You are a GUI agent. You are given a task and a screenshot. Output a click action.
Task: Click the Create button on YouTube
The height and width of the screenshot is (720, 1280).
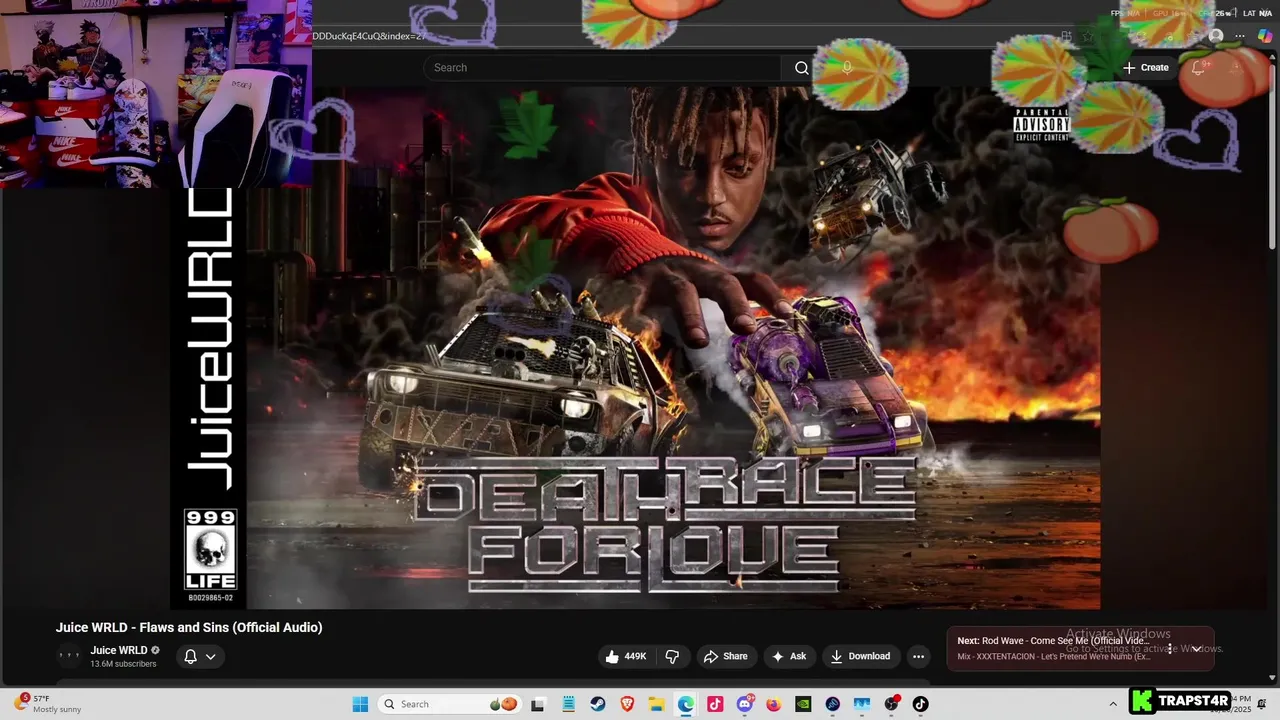tap(1146, 68)
